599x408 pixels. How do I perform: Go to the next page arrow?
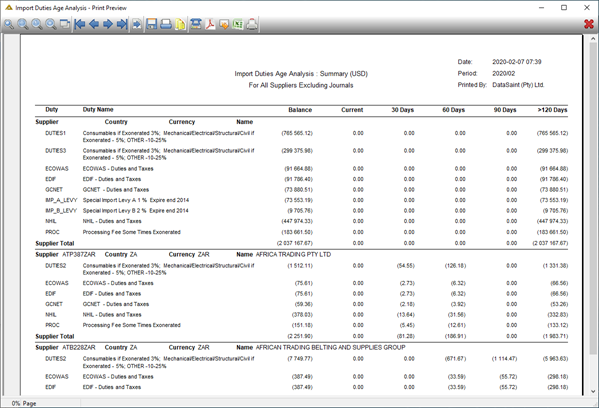[x=108, y=24]
